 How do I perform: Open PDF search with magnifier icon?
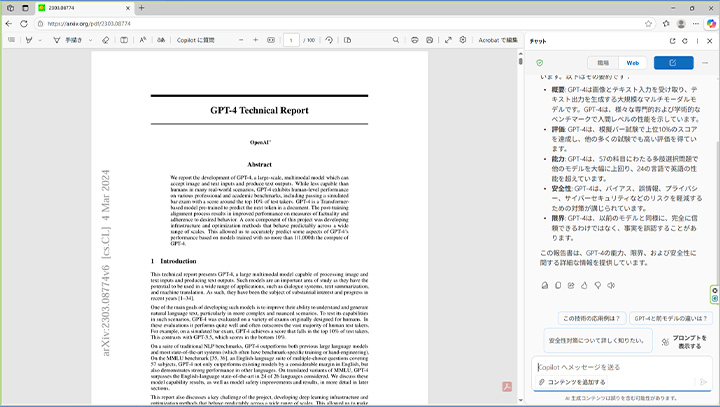396,40
